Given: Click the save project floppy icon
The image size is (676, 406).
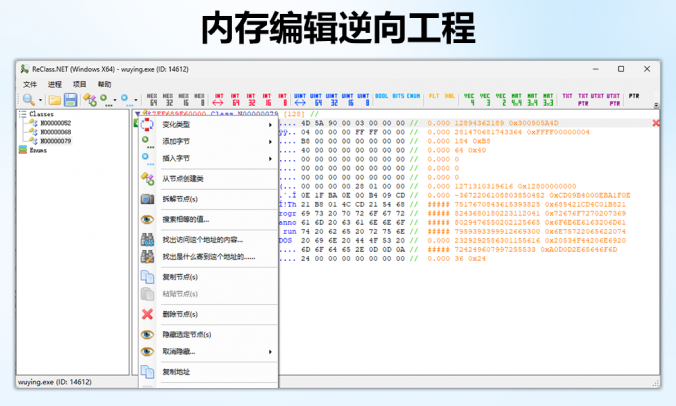Looking at the screenshot, I should click(71, 100).
